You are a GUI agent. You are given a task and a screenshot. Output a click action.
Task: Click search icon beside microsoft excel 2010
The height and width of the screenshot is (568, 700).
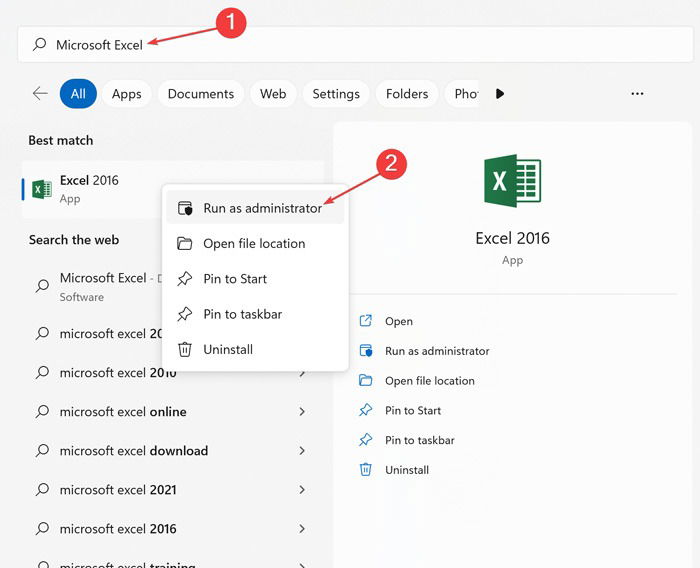click(42, 372)
